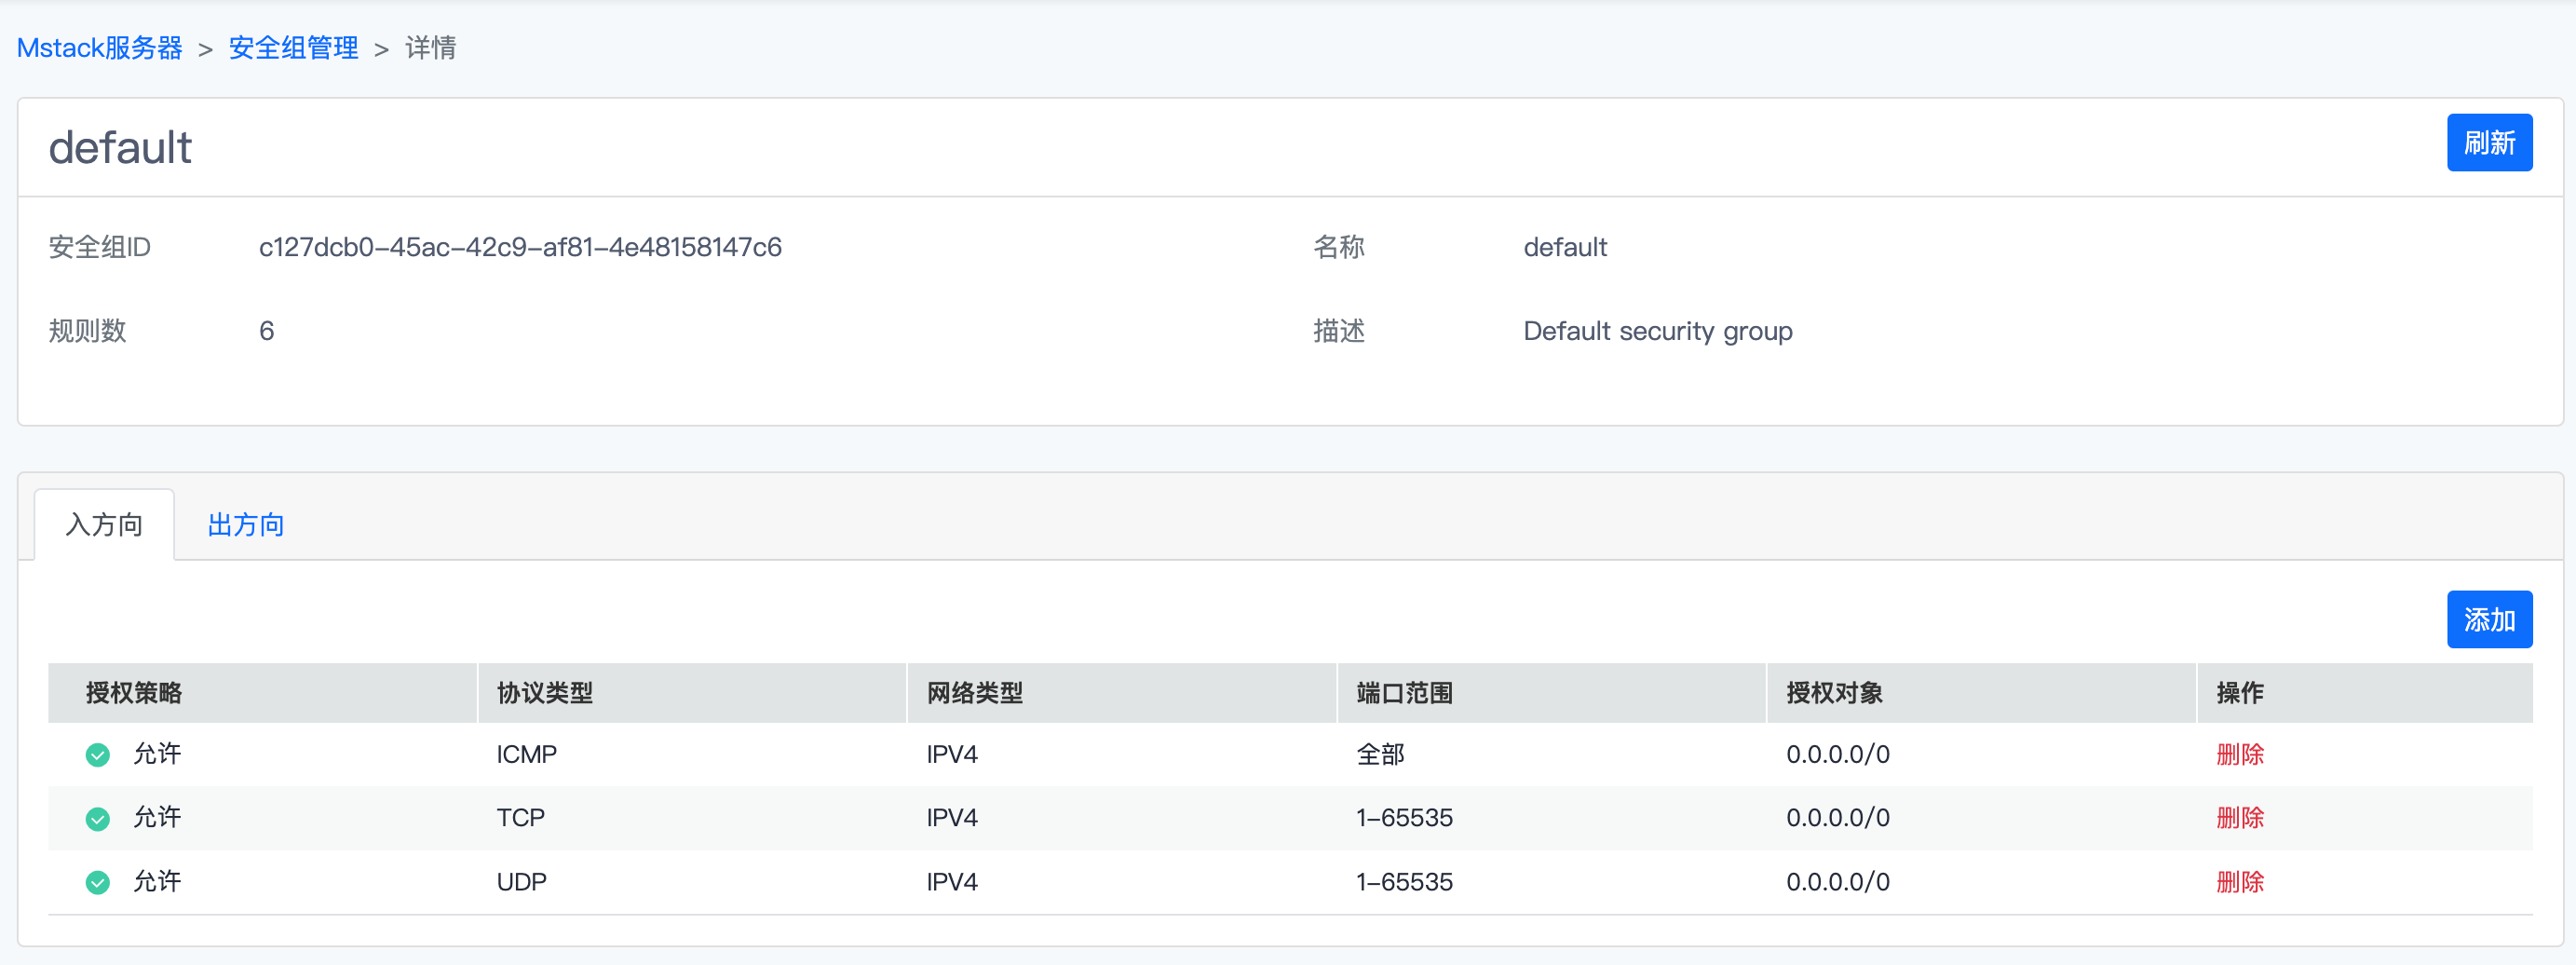Click the Default security group description
2576x965 pixels.
[1658, 331]
